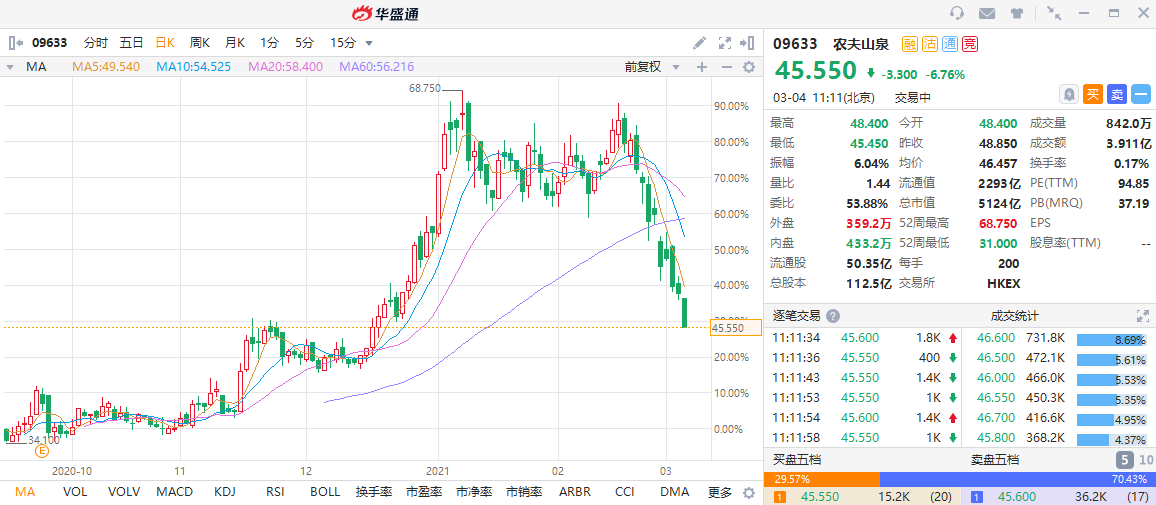Toggle the right quote panel sidebar
The height and width of the screenshot is (505, 1156).
pyautogui.click(x=747, y=43)
